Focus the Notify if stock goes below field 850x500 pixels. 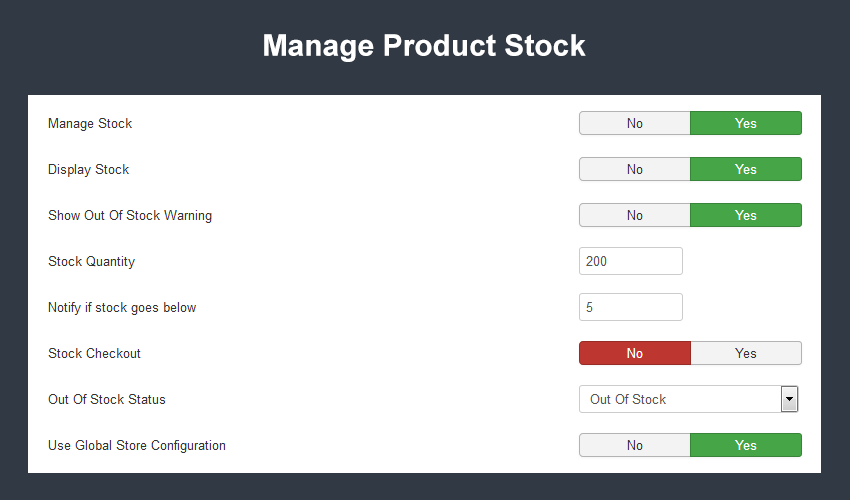pyautogui.click(x=630, y=307)
